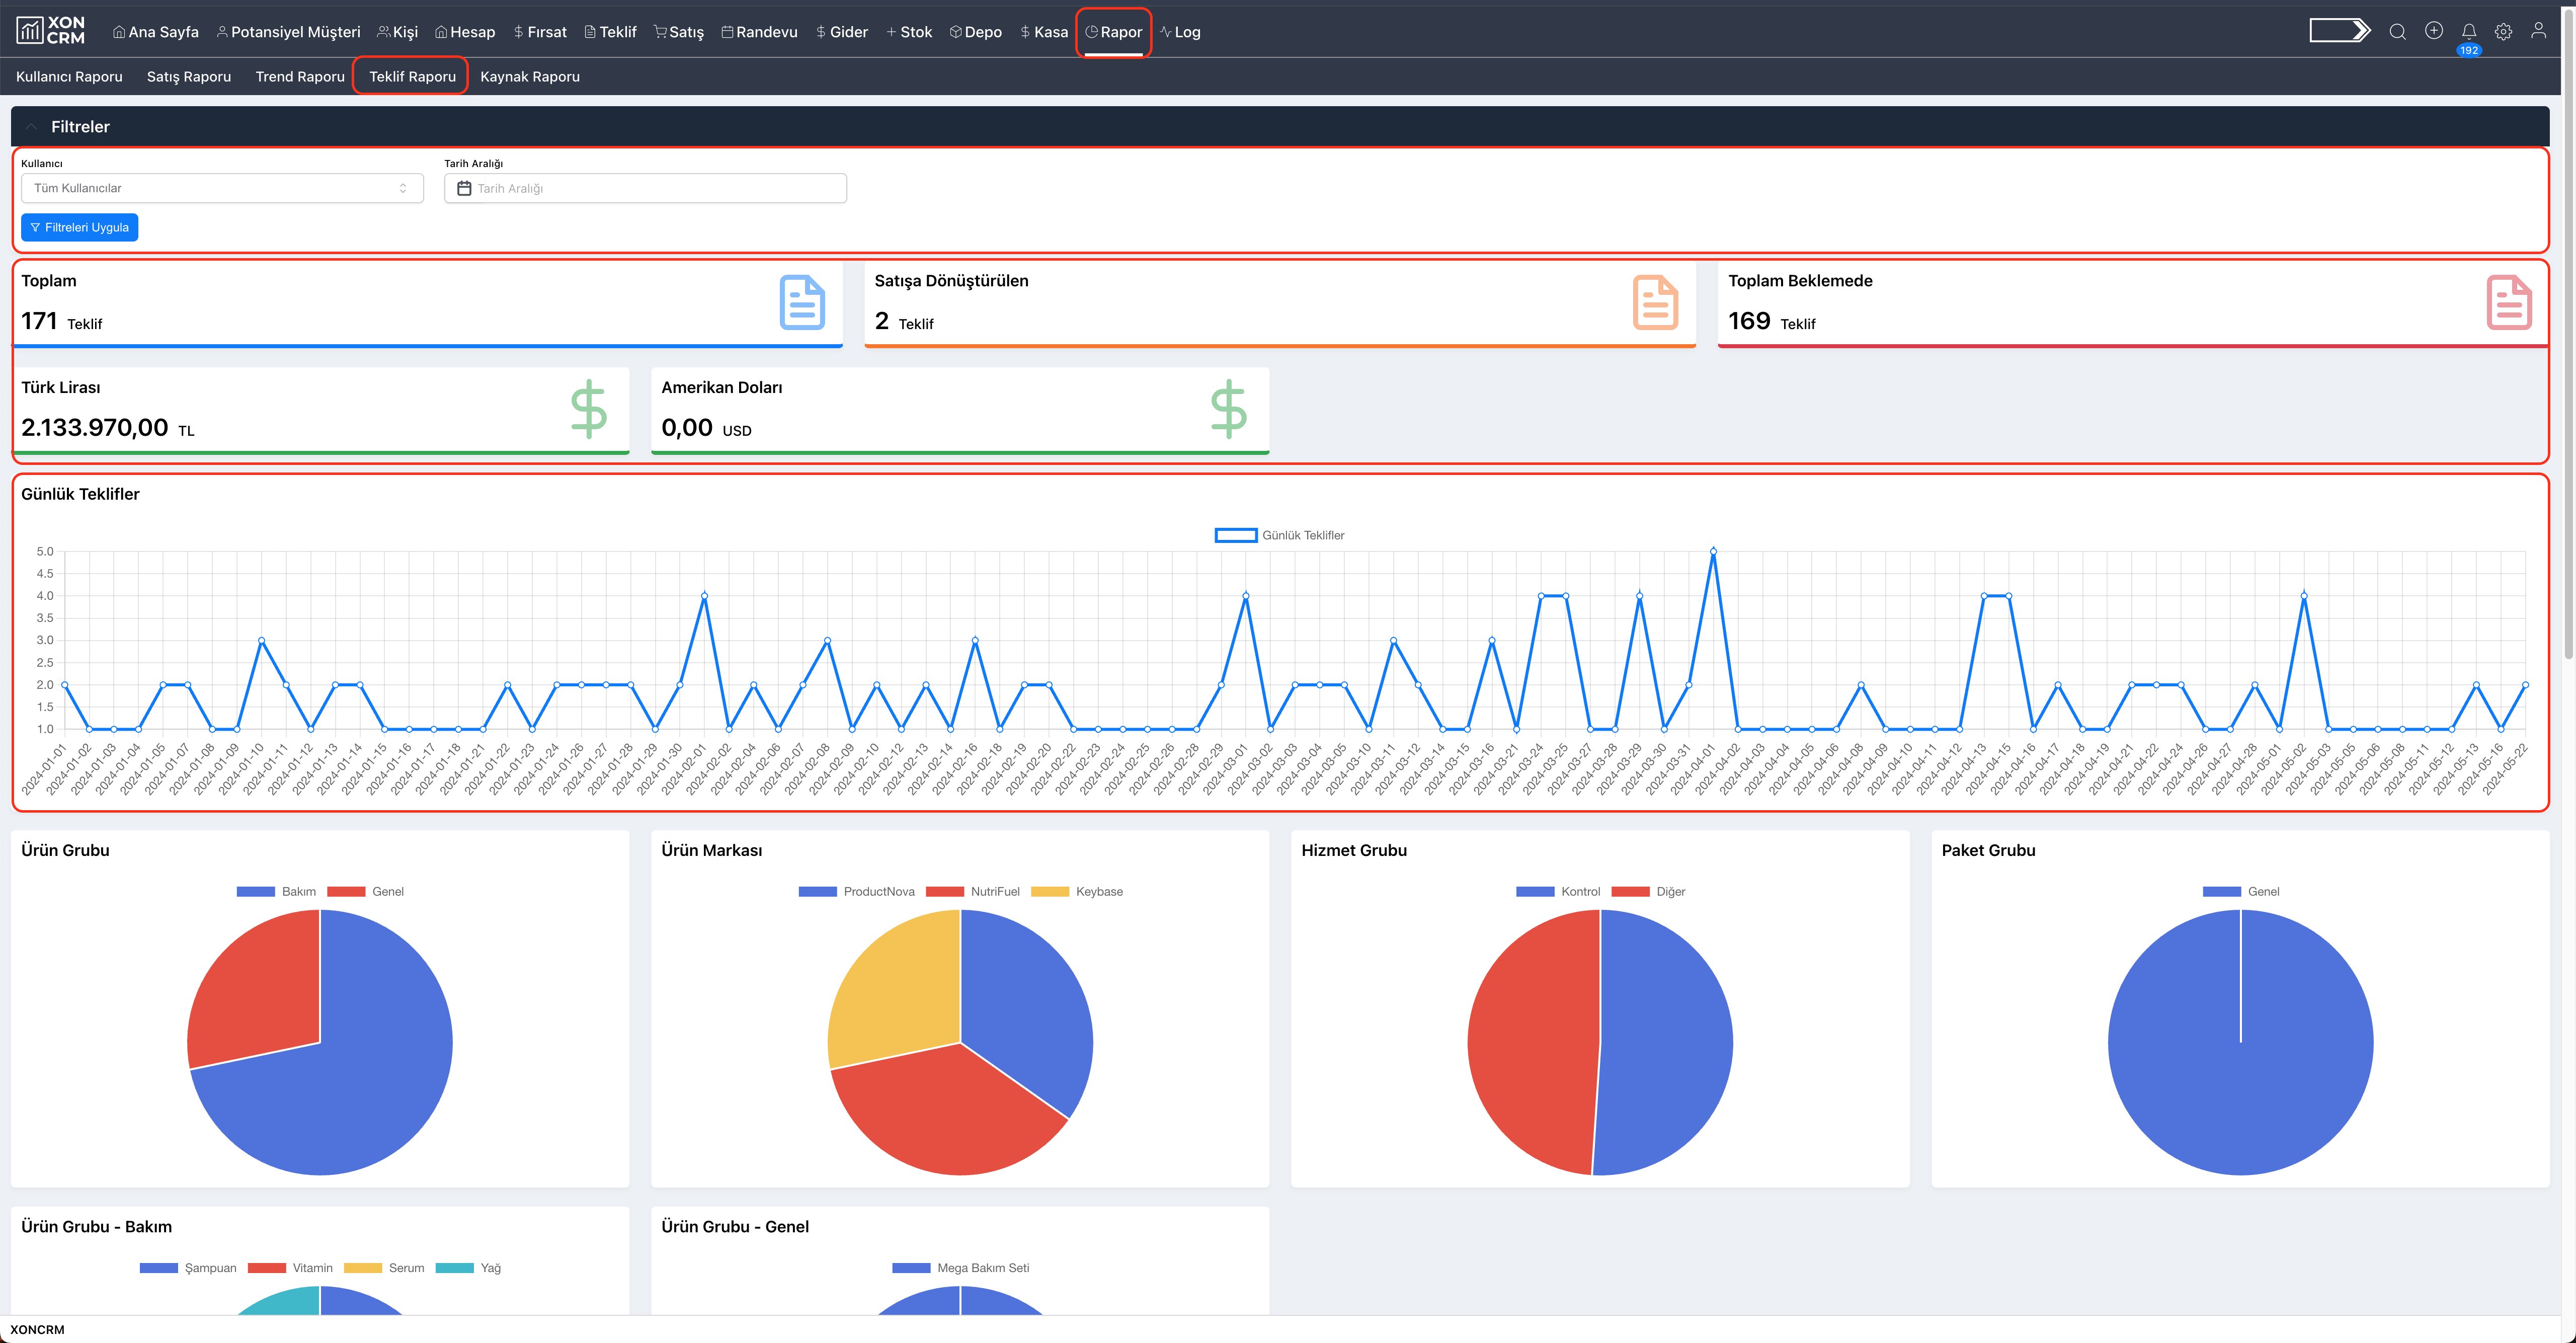Viewport: 2576px width, 1343px height.
Task: Open Potansiyel Müşteri menu
Action: 288,32
